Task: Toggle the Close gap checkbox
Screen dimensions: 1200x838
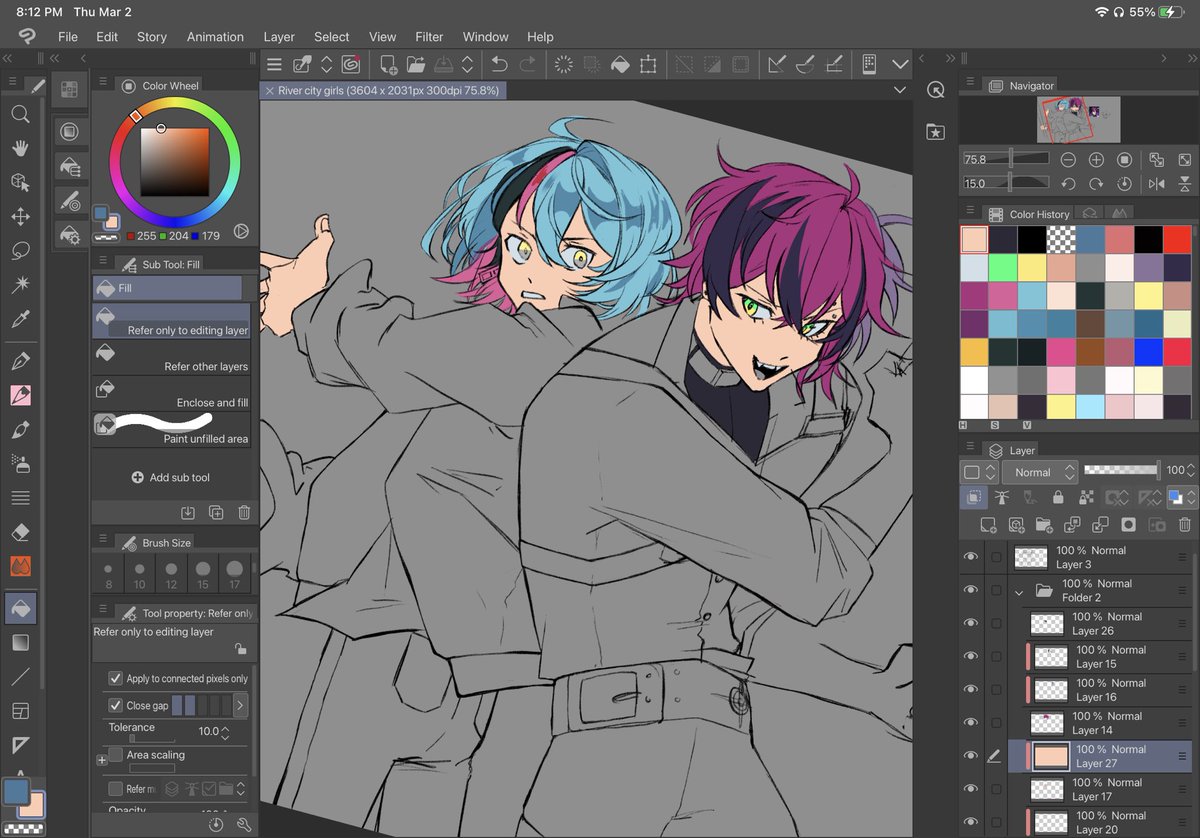Action: [x=115, y=705]
